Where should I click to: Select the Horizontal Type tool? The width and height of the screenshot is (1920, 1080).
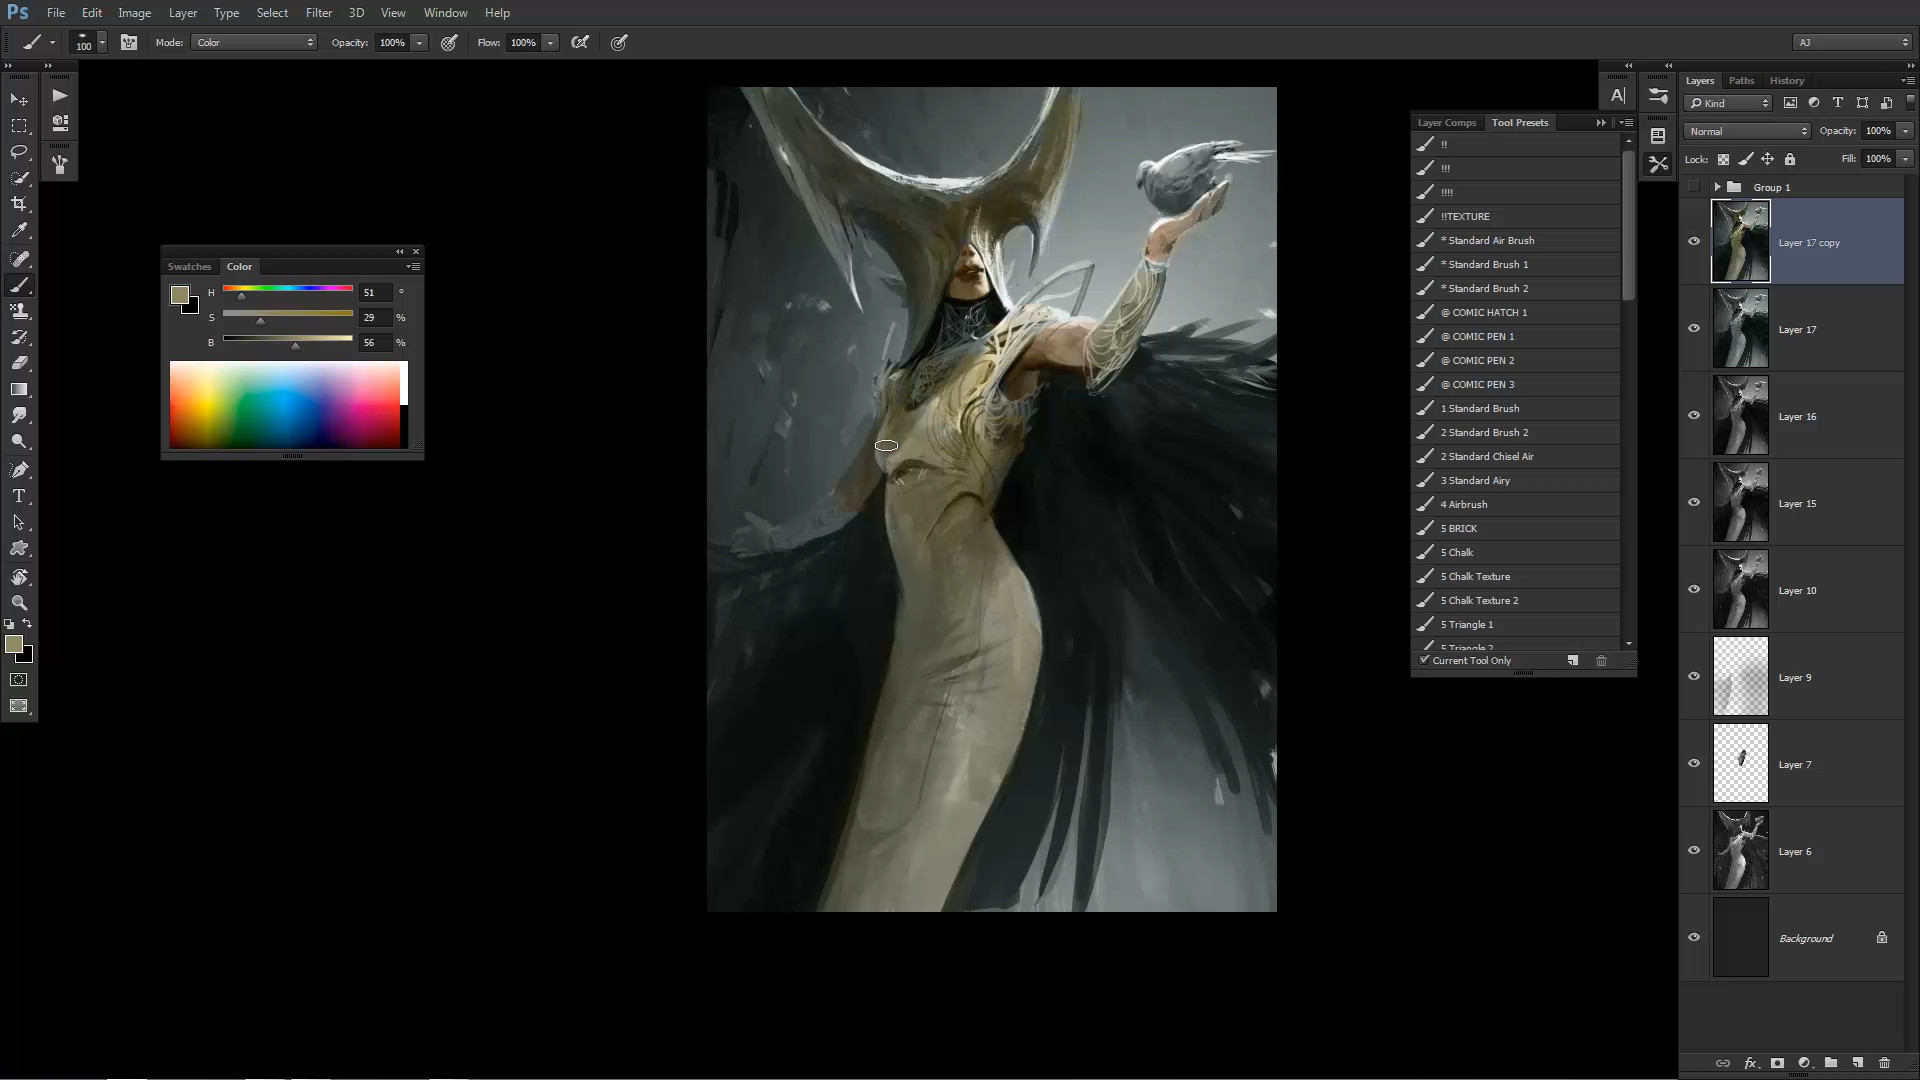coord(19,496)
